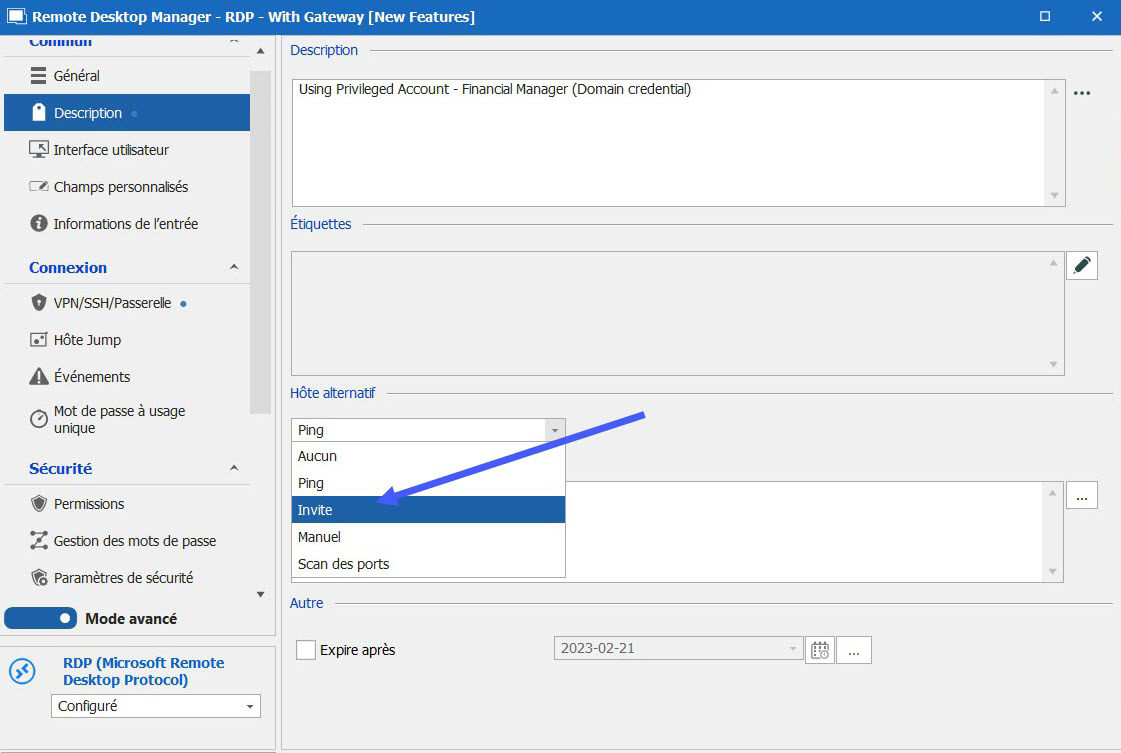Select Scan des ports option
The image size is (1121, 753).
click(428, 564)
